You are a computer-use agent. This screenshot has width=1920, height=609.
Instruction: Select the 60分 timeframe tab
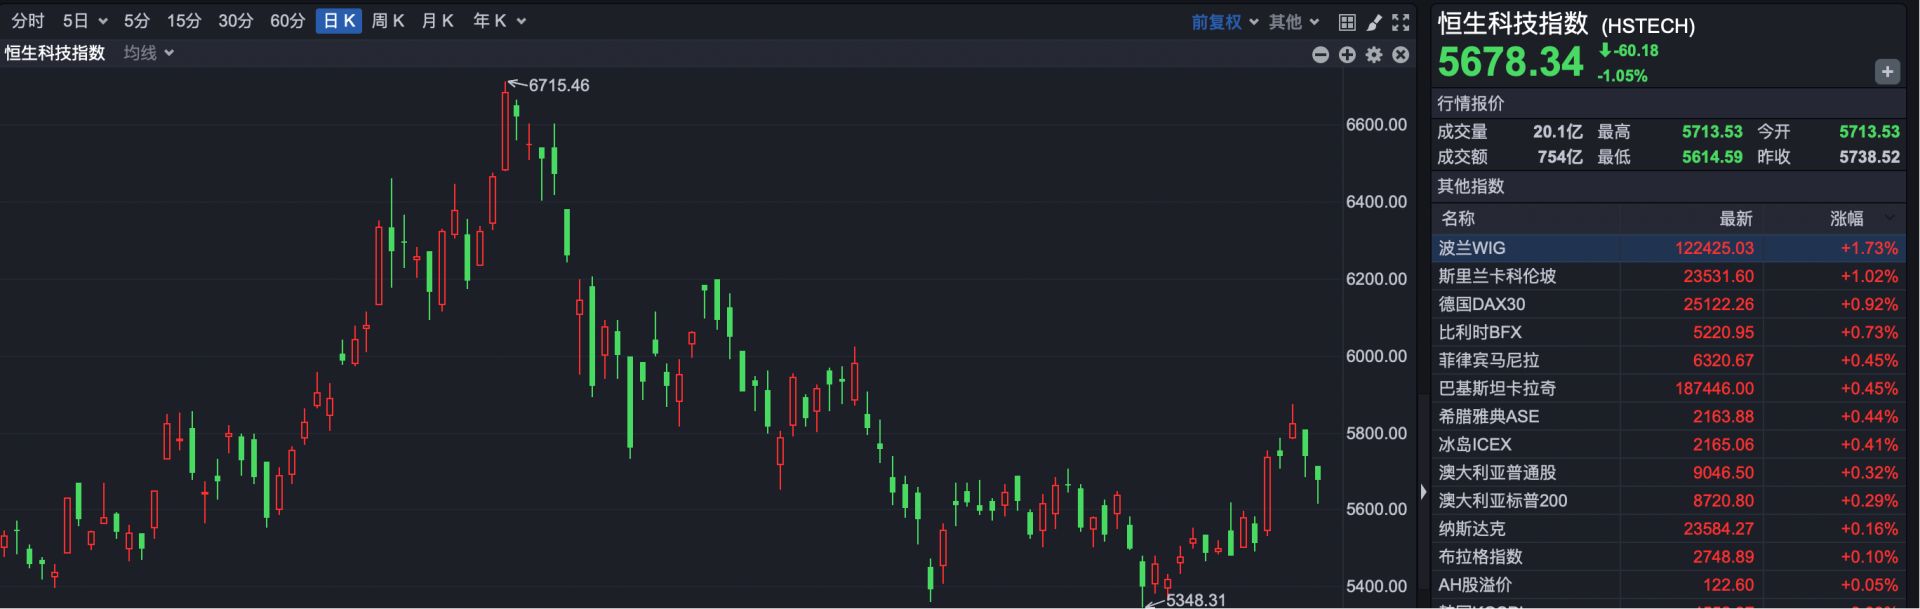287,21
